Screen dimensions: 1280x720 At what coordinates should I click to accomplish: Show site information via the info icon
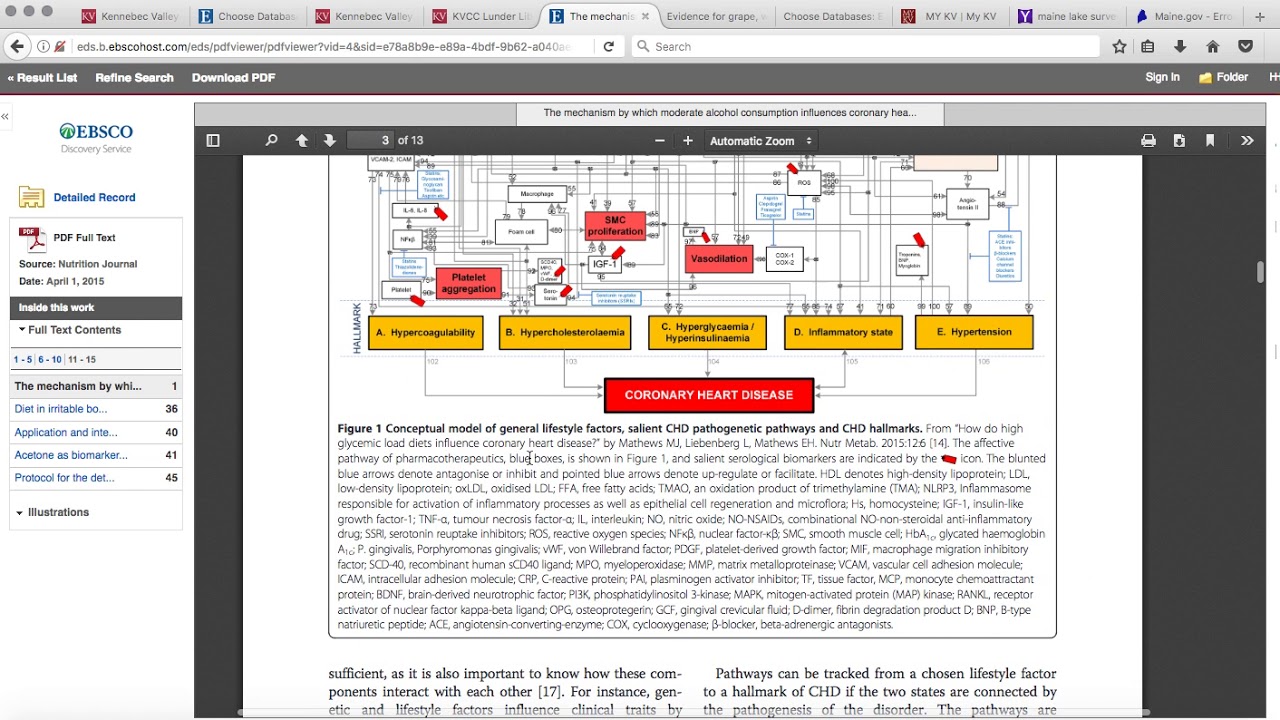point(43,46)
